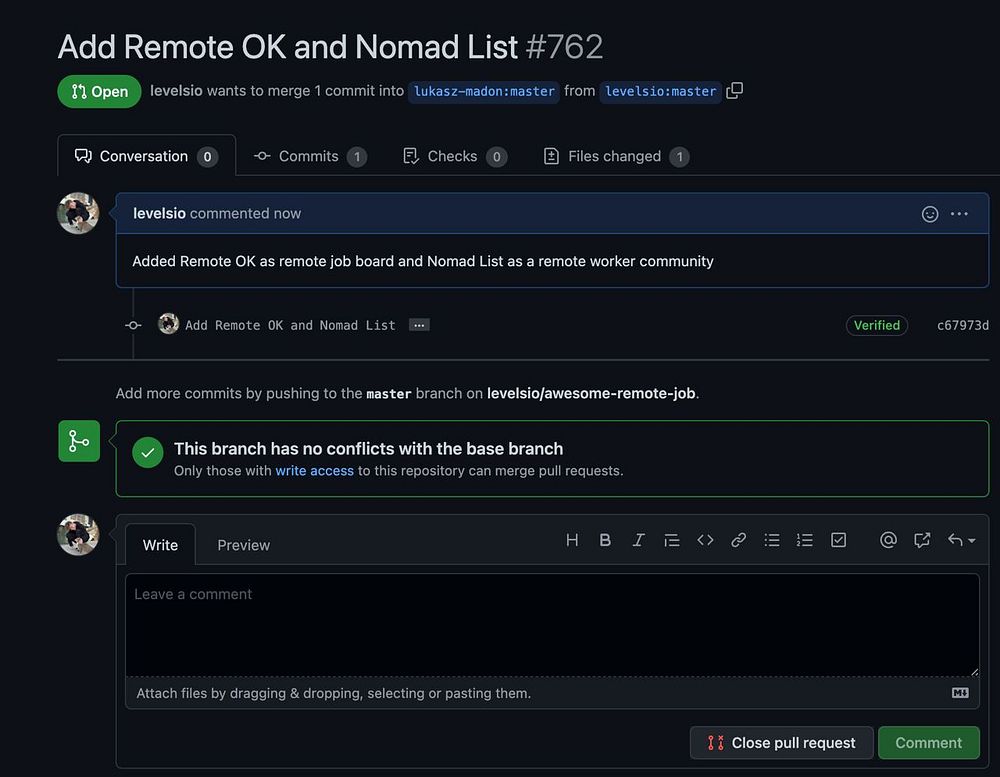Insert a numbered list
The image size is (1000, 777).
(805, 540)
